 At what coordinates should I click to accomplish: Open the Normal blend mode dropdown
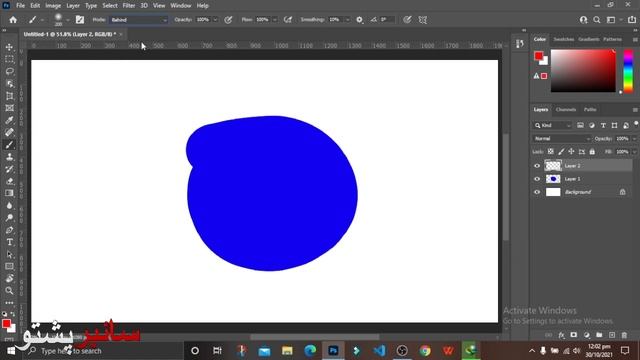[x=562, y=139]
